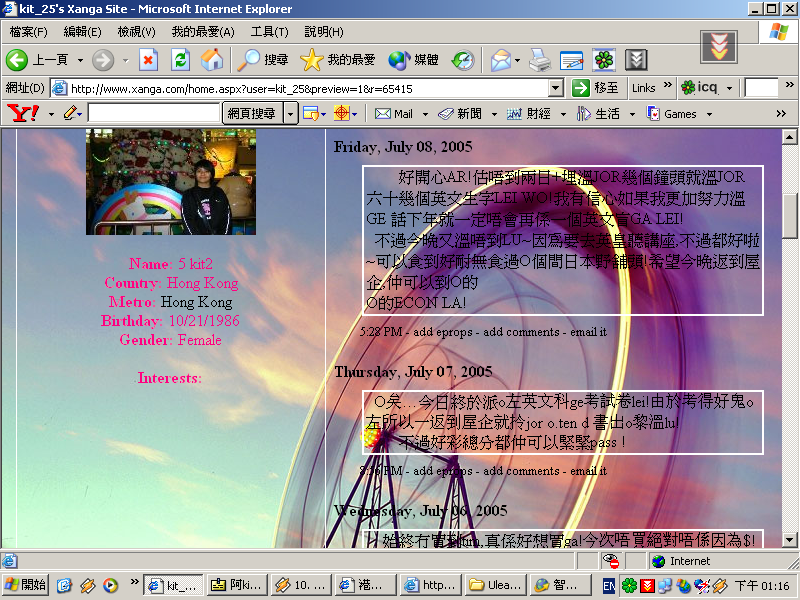The height and width of the screenshot is (600, 800).
Task: Click 'add comments' under the July 07 post
Action: pos(521,471)
